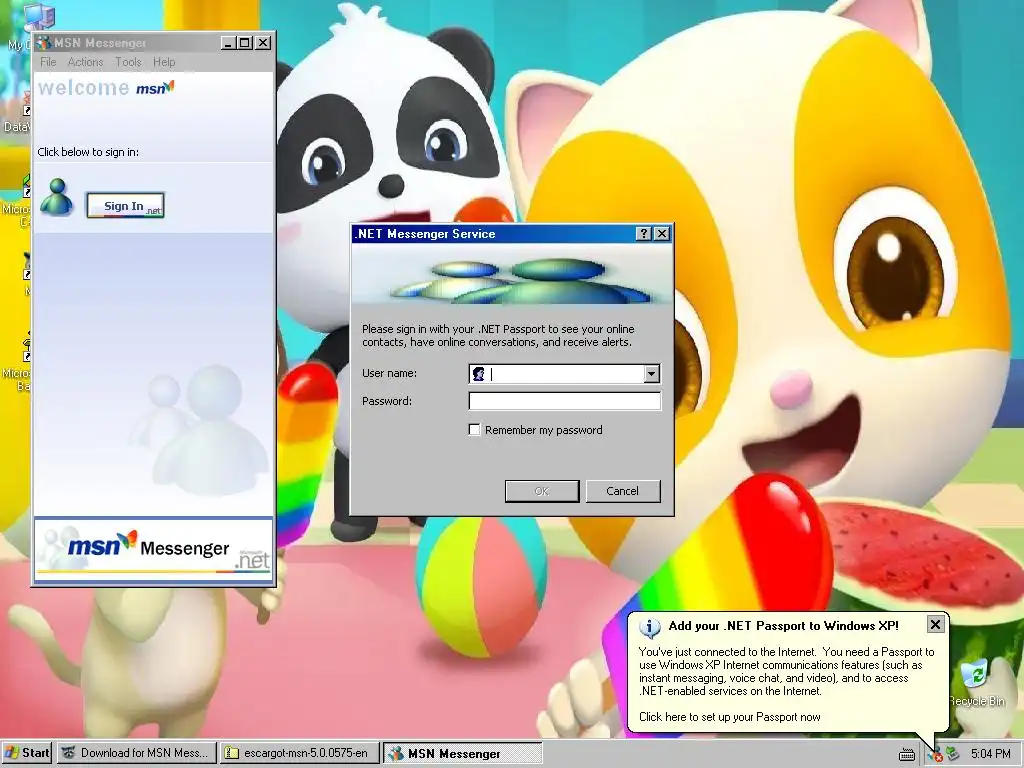Click MSN Messenger tray icon with red mark
Screen dimensions: 1024x768
[935, 754]
